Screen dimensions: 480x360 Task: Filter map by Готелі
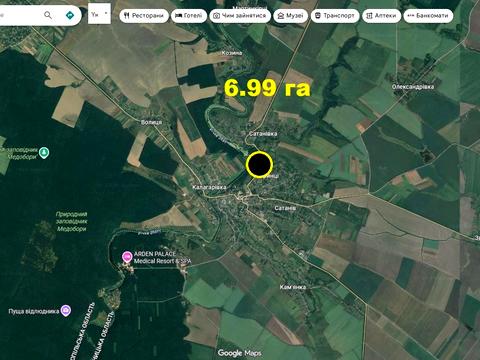pos(188,16)
